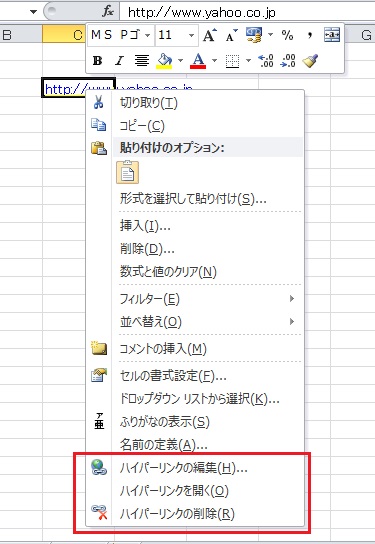Decrease decimal places in mini toolbar
Image resolution: width=375 pixels, height=544 pixels.
click(x=288, y=61)
